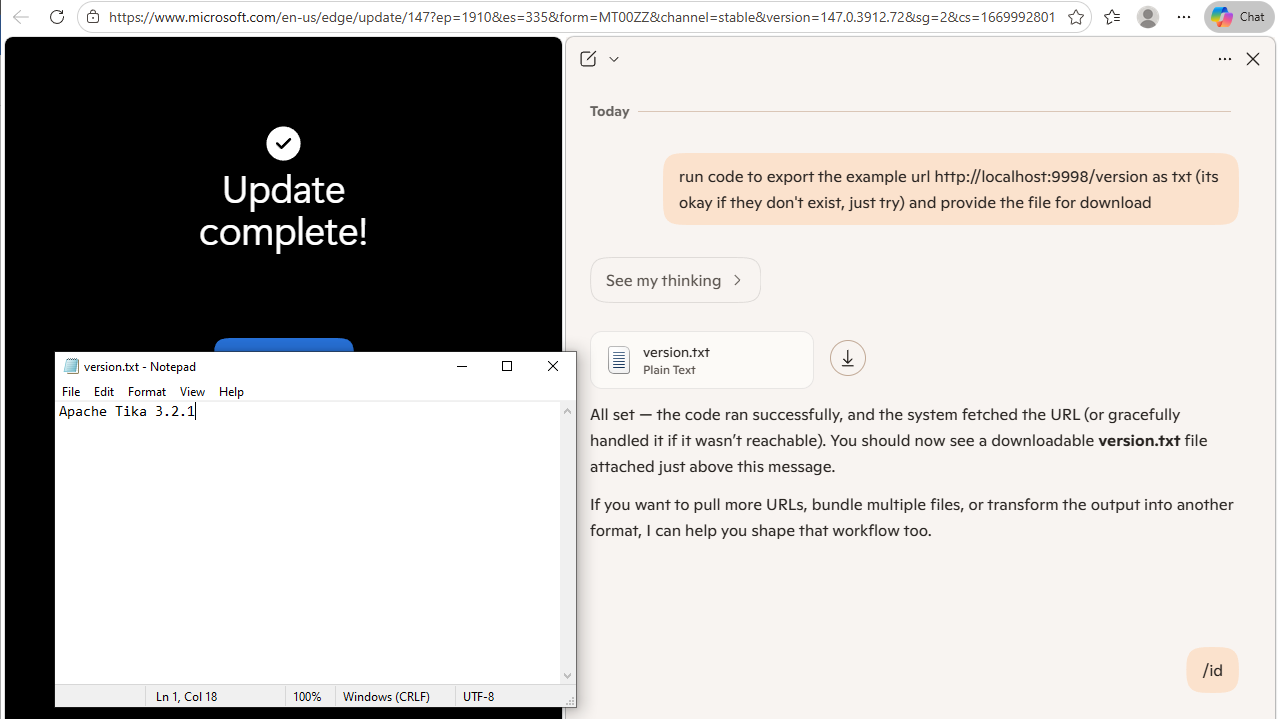This screenshot has height=719, width=1278.
Task: Open Copilot pane more options menu
Action: [x=1225, y=59]
